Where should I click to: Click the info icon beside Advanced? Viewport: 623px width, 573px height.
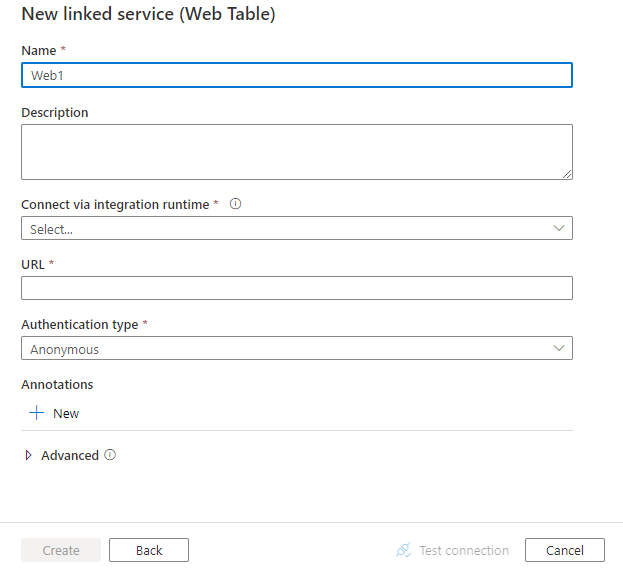tap(110, 455)
